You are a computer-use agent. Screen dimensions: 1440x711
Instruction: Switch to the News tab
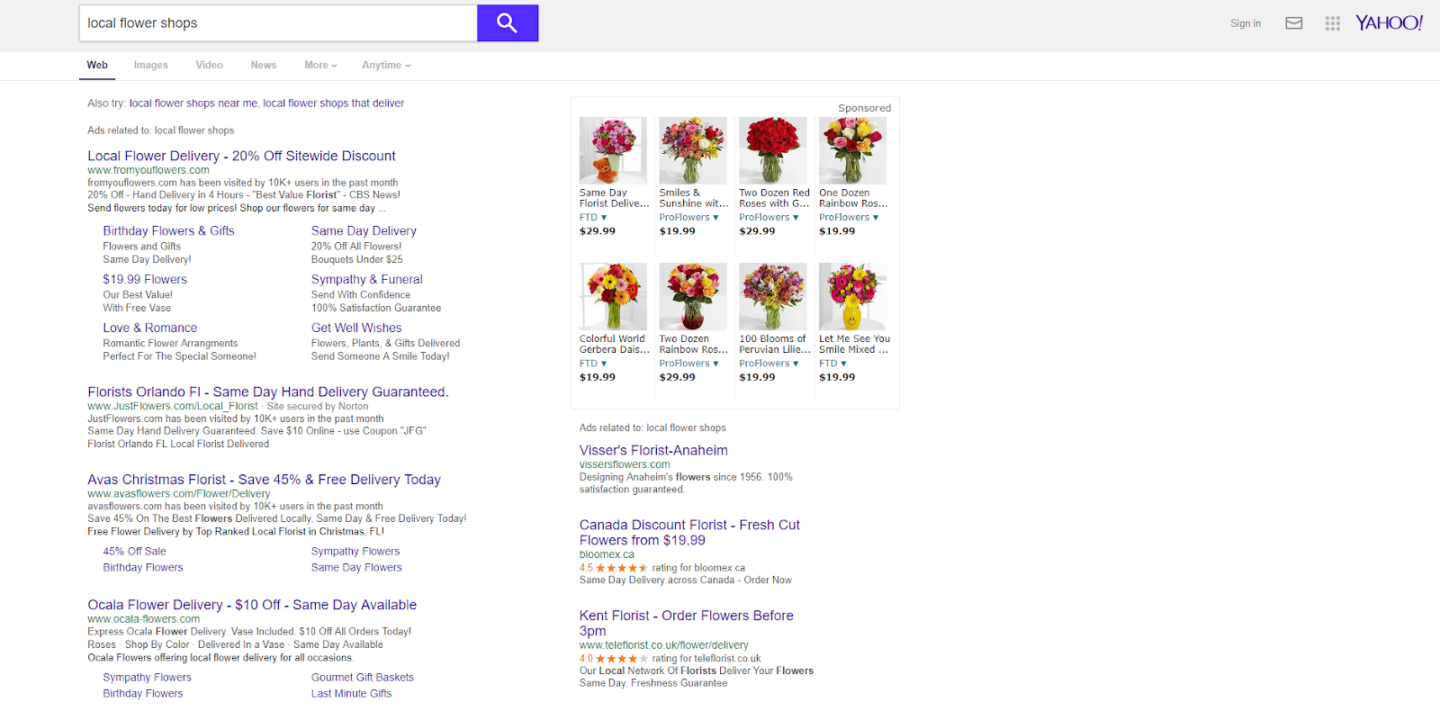[x=263, y=64]
